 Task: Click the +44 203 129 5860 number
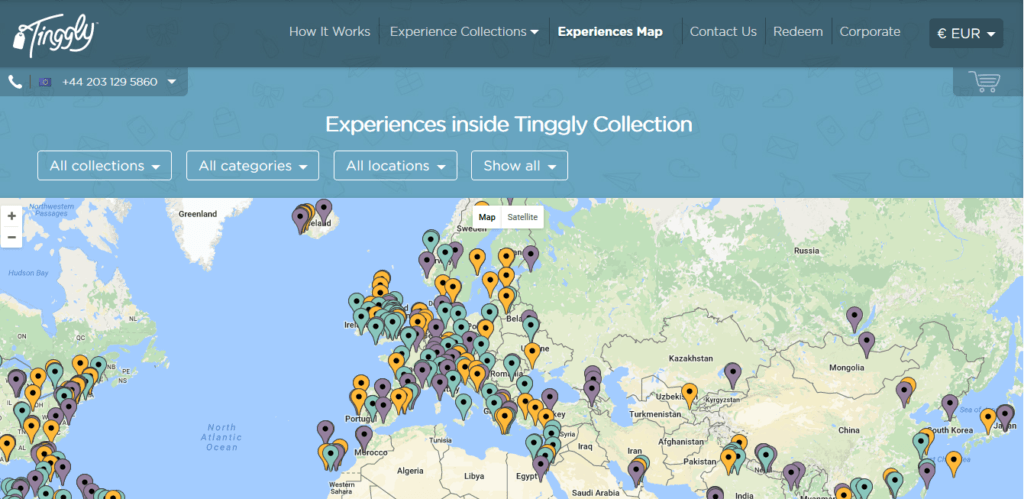click(x=110, y=82)
